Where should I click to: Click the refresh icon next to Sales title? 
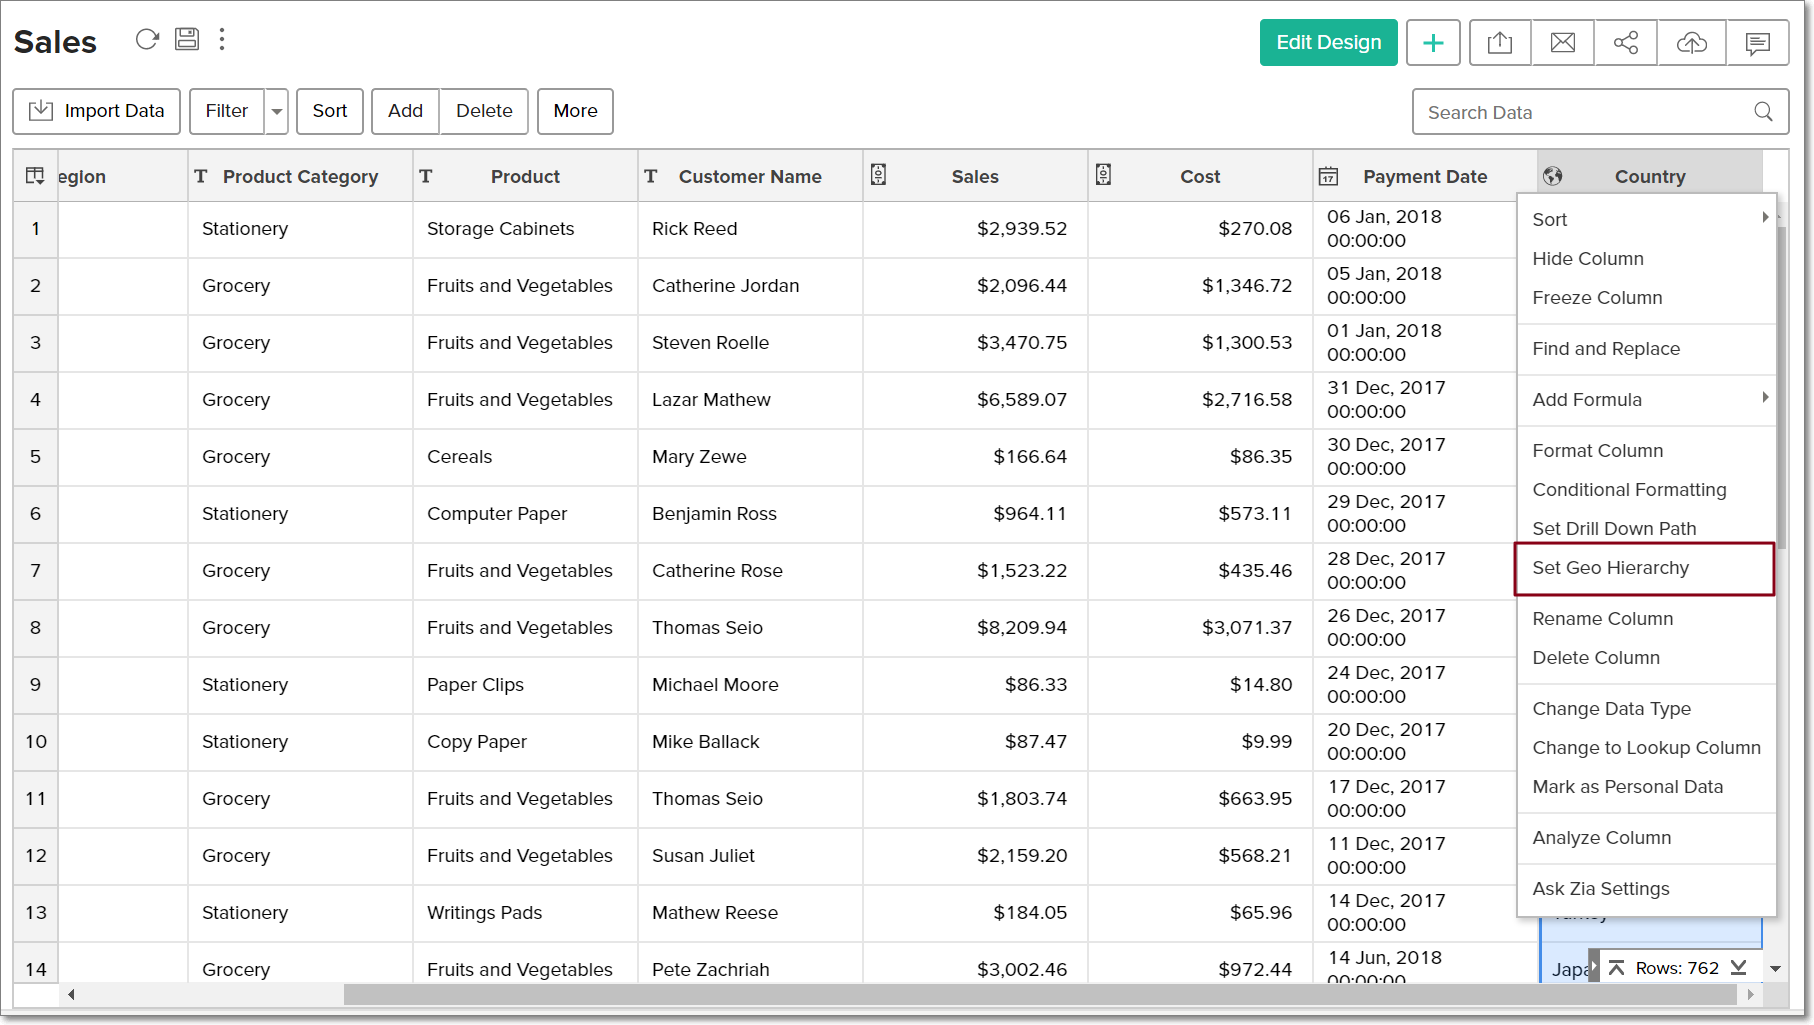click(x=147, y=39)
